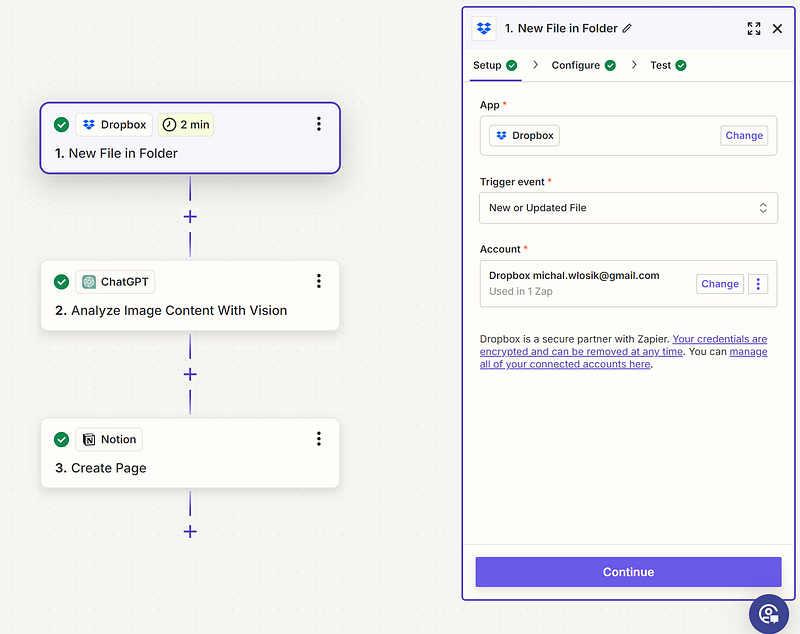
Task: Open the three-dot menu on the Notion step
Action: point(319,439)
